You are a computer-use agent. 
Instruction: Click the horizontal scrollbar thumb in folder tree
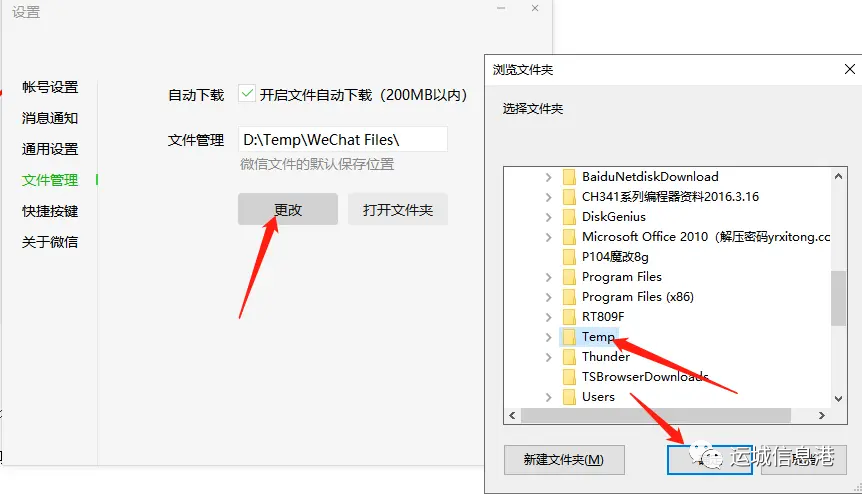(x=656, y=415)
